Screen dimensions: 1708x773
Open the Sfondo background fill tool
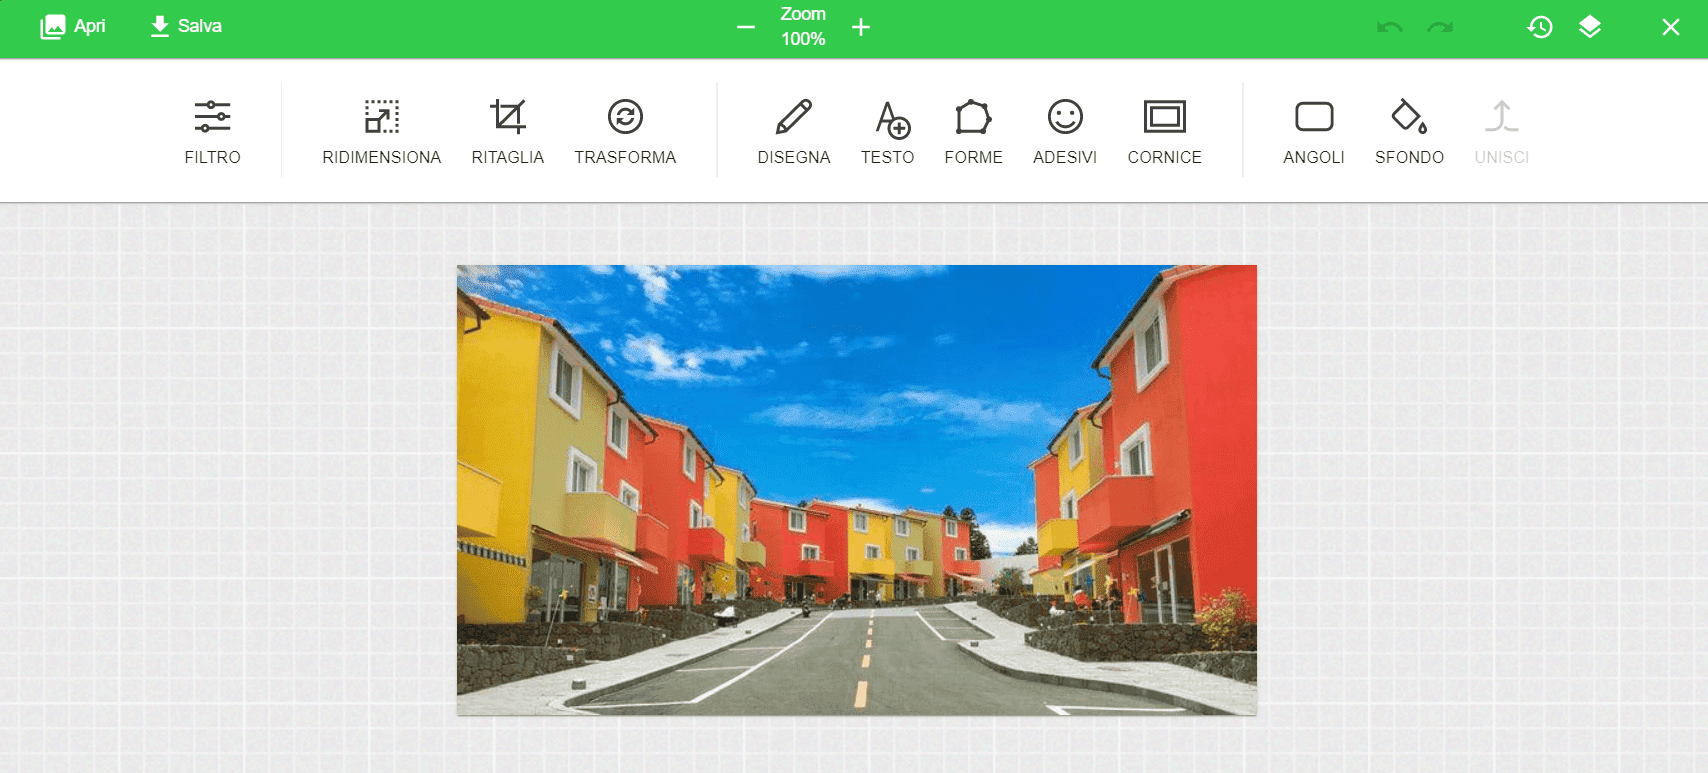pyautogui.click(x=1409, y=130)
